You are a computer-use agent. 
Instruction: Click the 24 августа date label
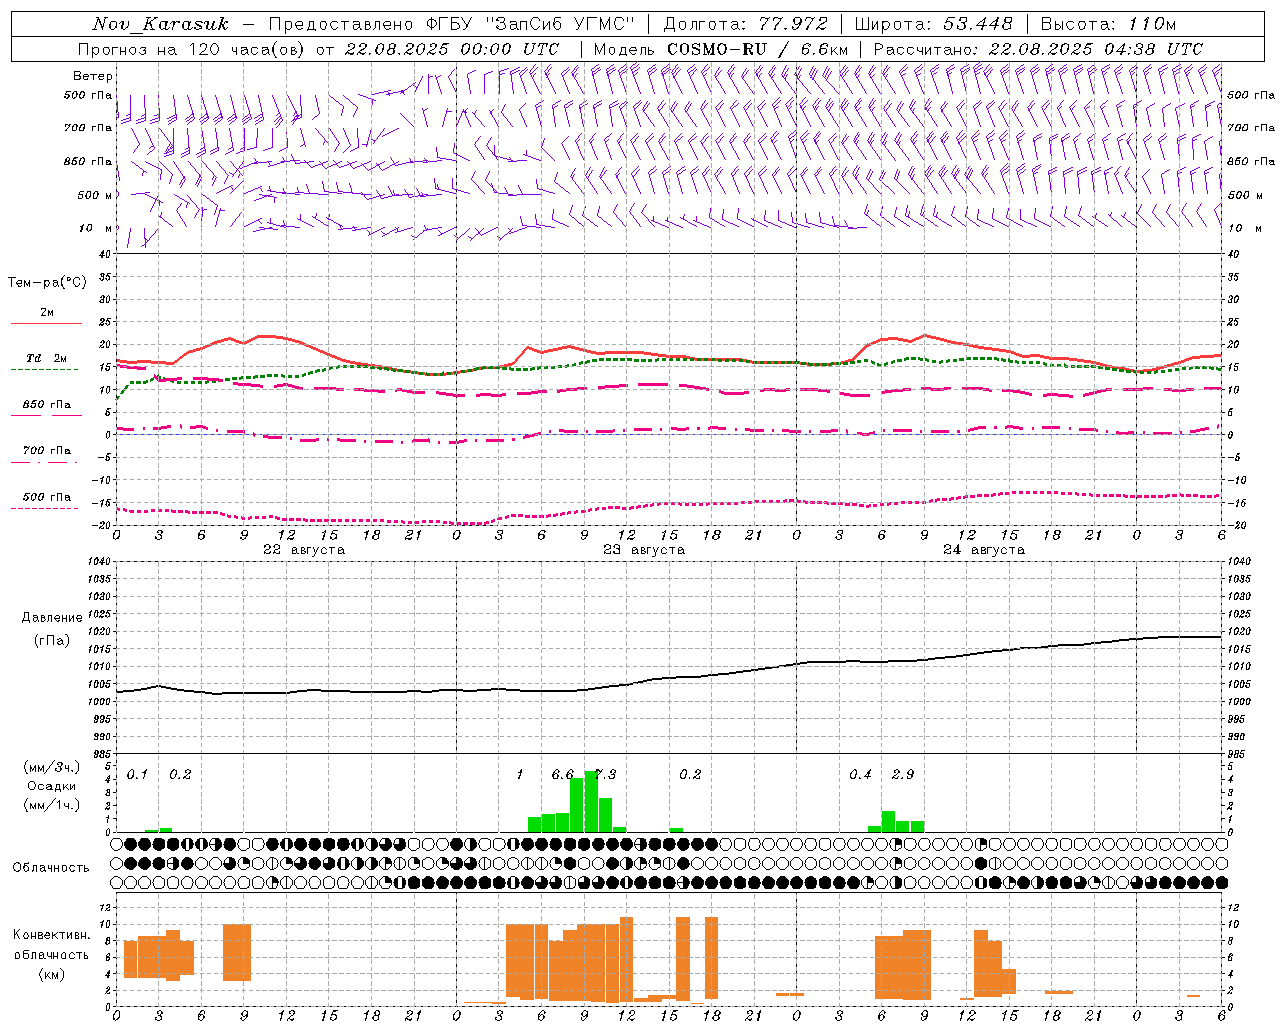click(x=983, y=550)
